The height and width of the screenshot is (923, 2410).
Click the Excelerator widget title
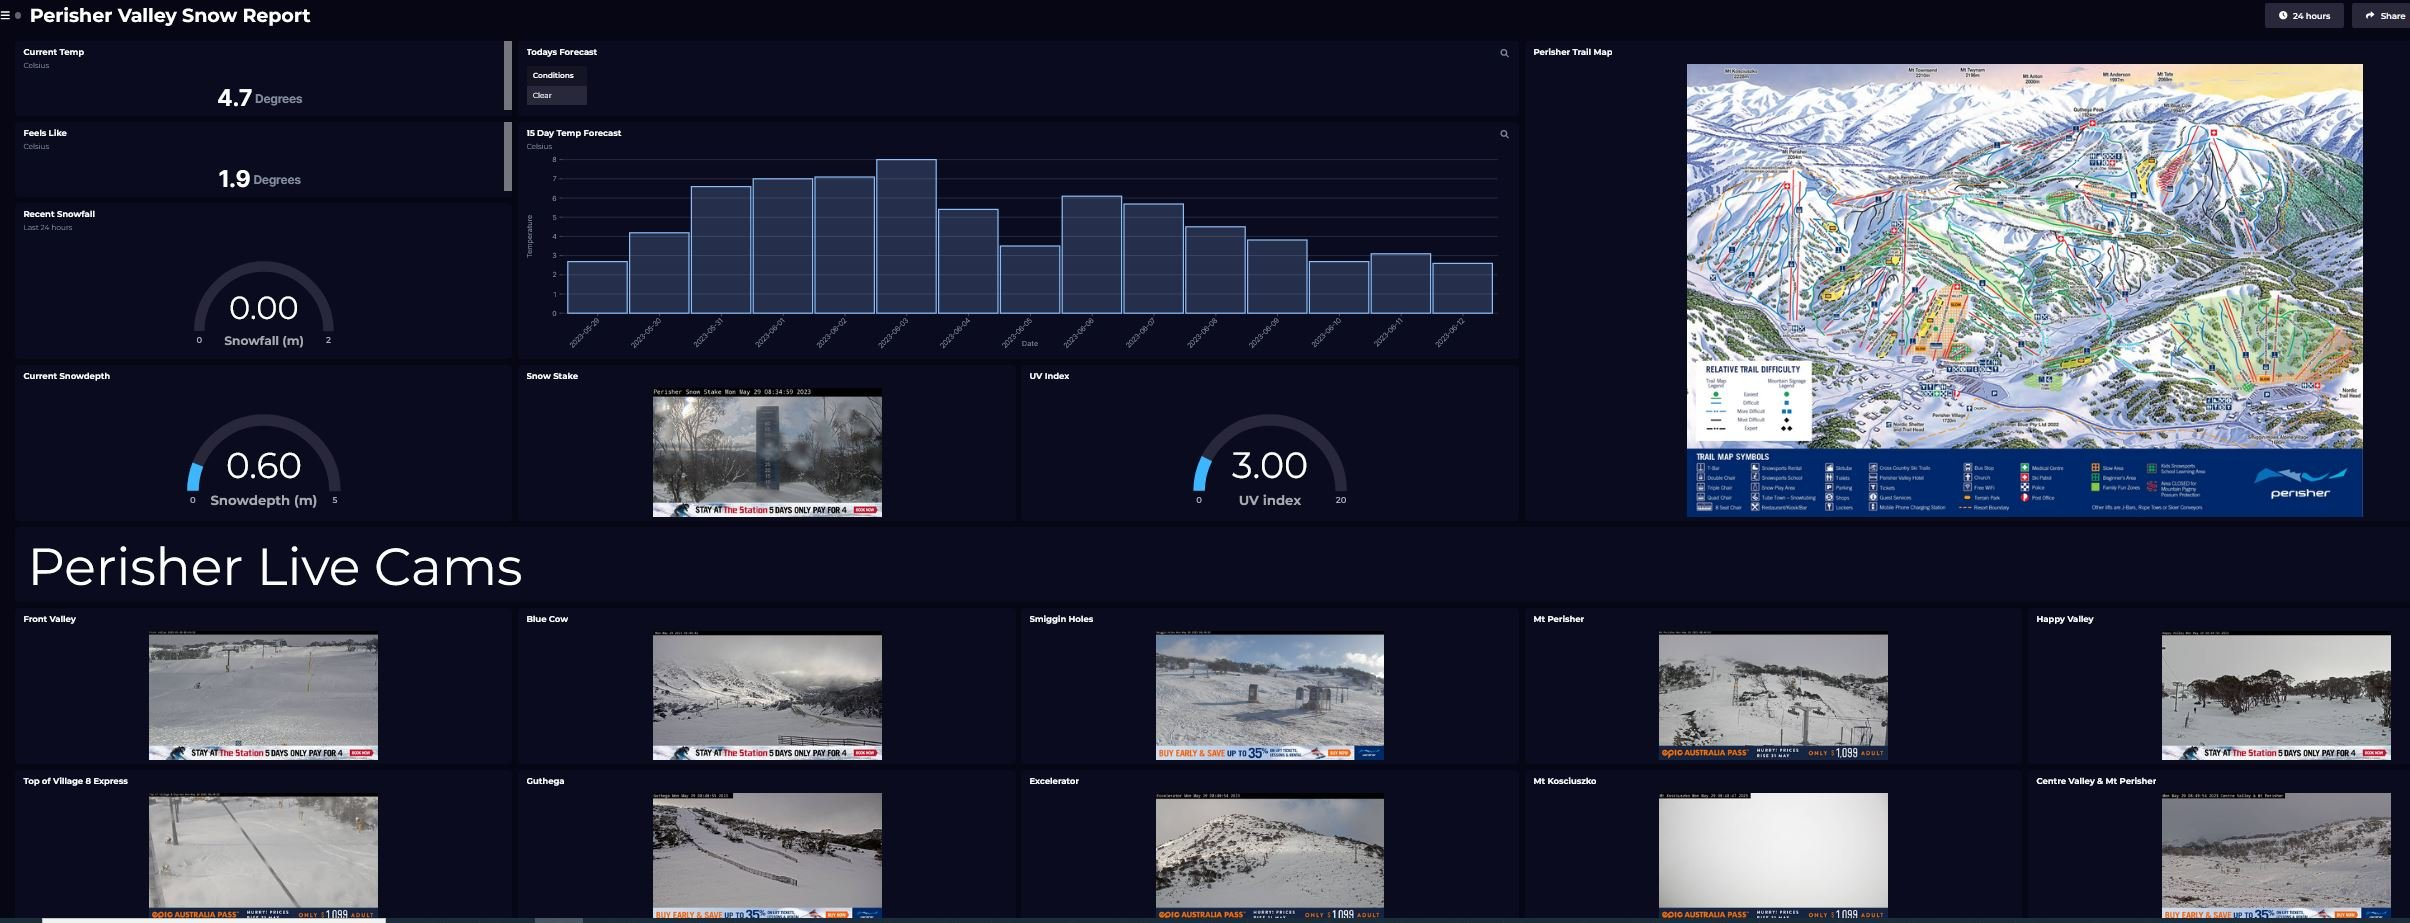pyautogui.click(x=1054, y=781)
